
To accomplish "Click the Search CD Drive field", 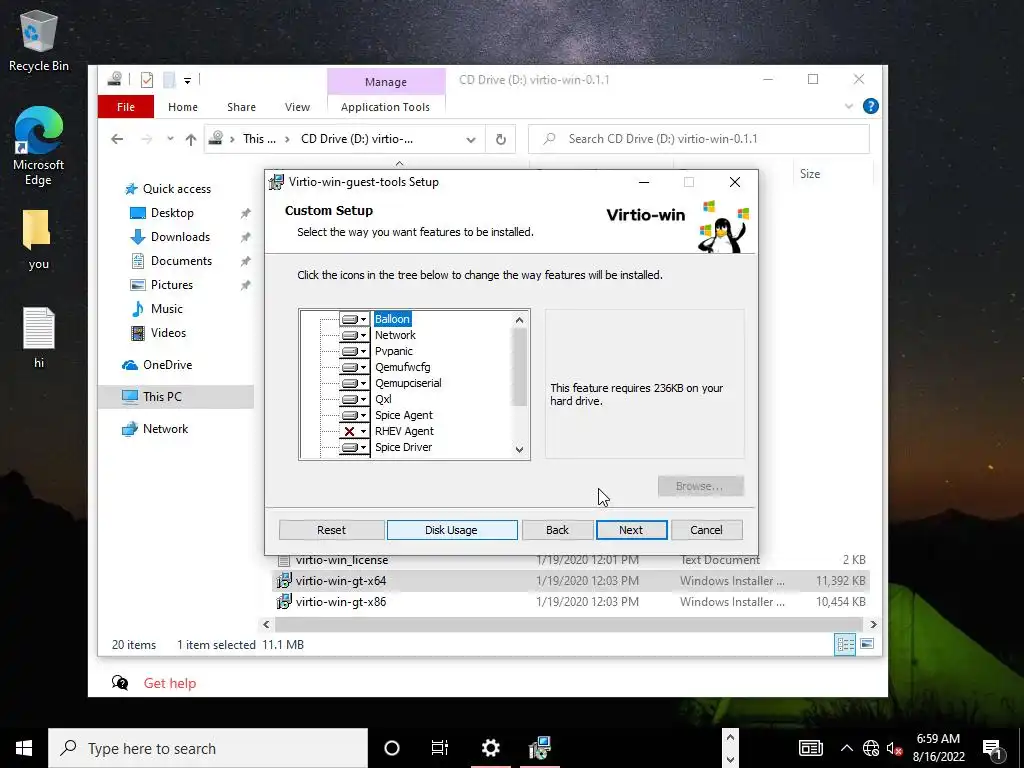I will point(699,139).
